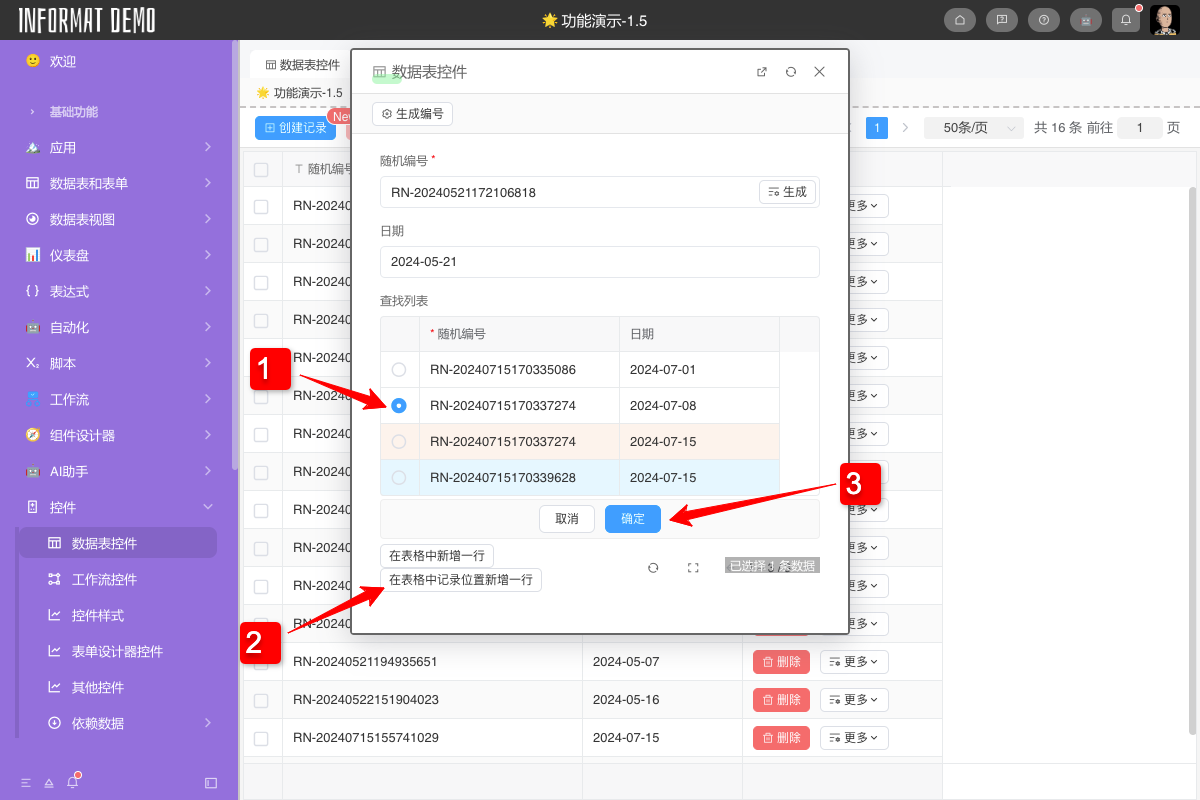Check the select-all checkbox in table header

click(261, 170)
